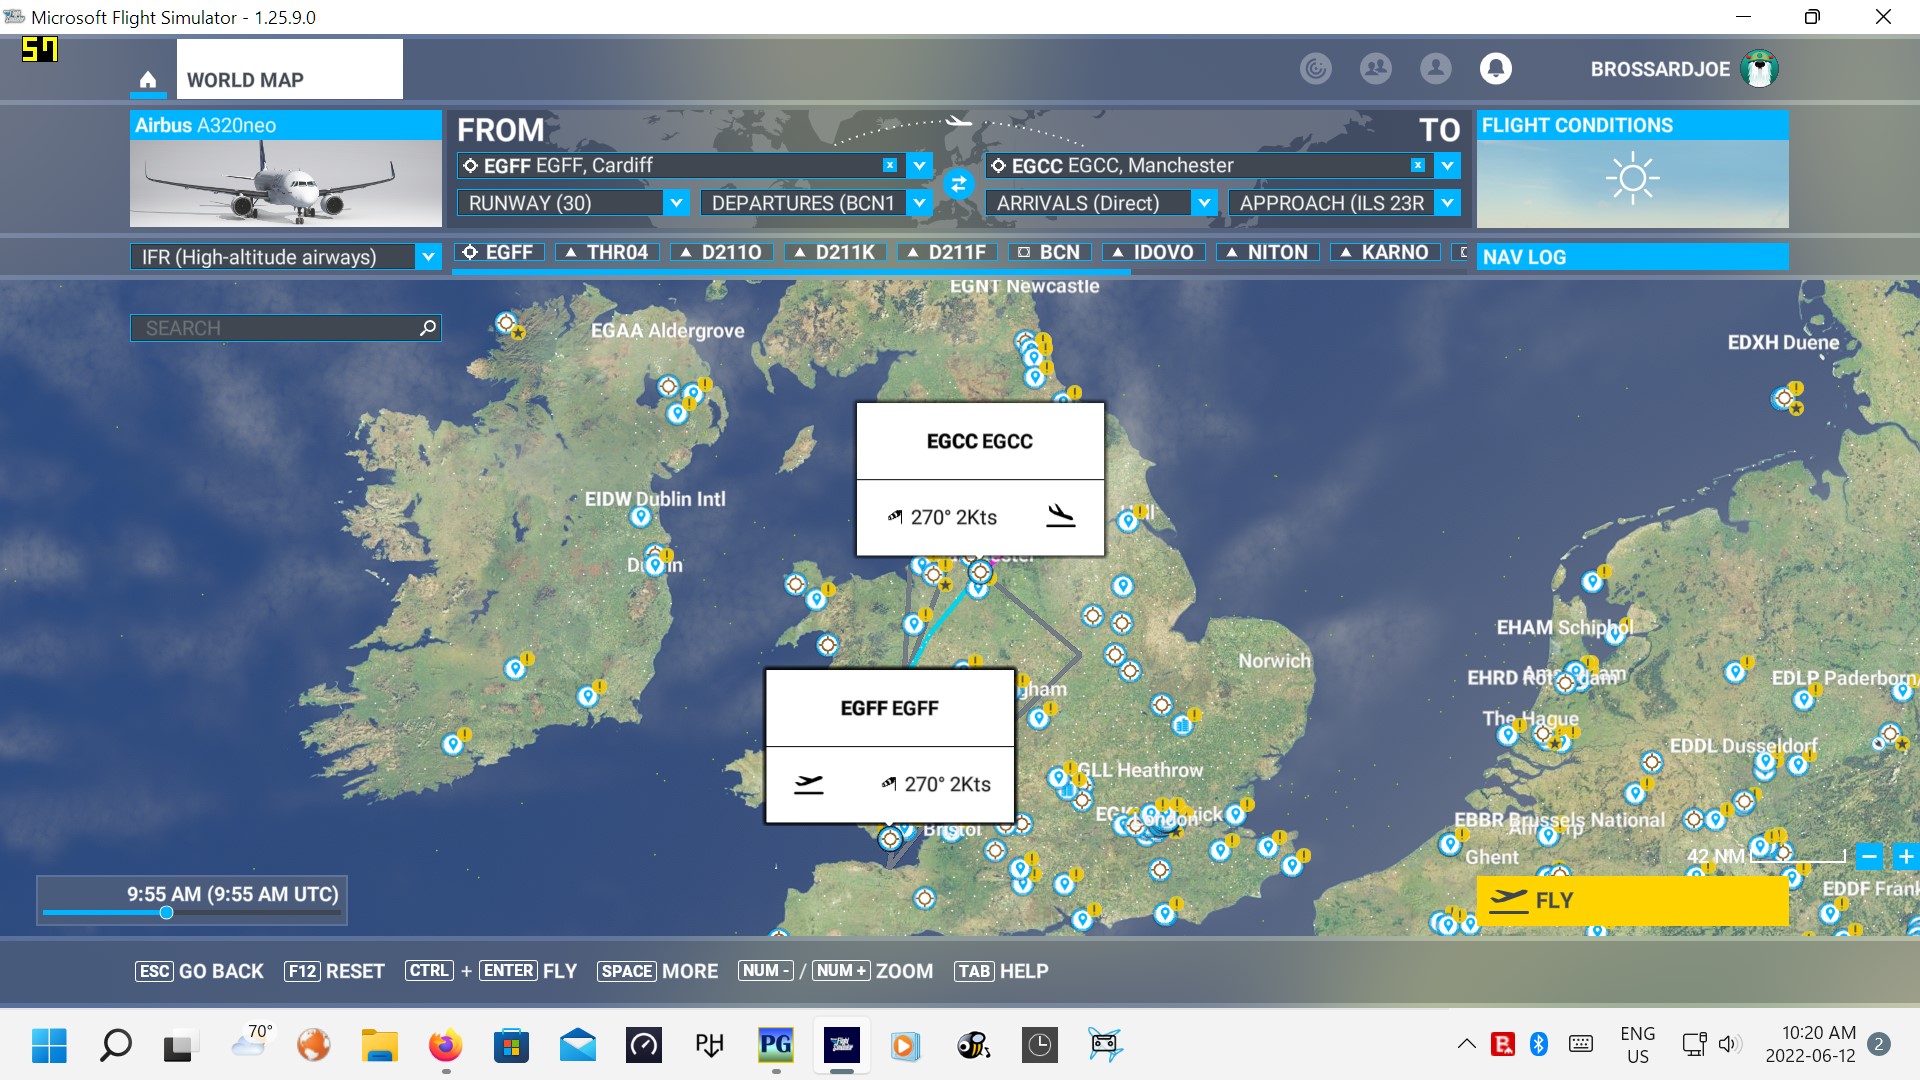Open the APPROACH (ILS 23R) dropdown

click(1447, 203)
